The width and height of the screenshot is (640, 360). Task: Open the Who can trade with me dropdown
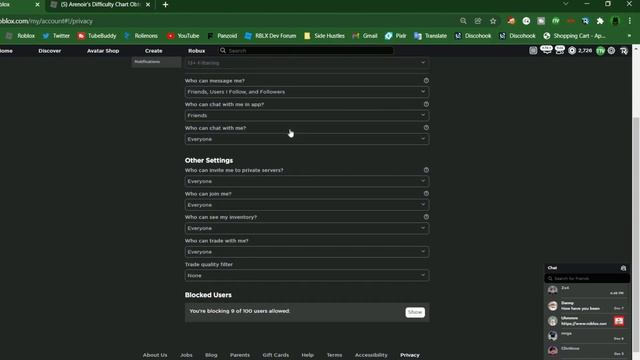pyautogui.click(x=307, y=252)
